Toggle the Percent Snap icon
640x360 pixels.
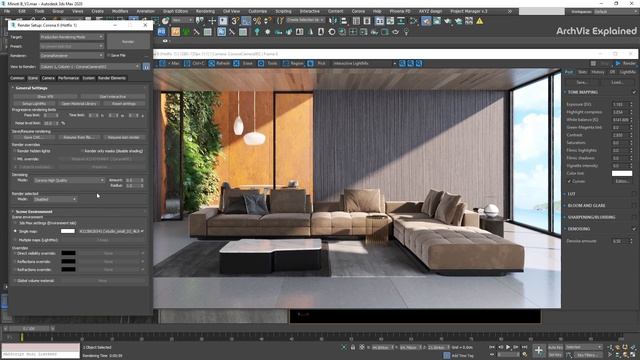click(x=257, y=21)
